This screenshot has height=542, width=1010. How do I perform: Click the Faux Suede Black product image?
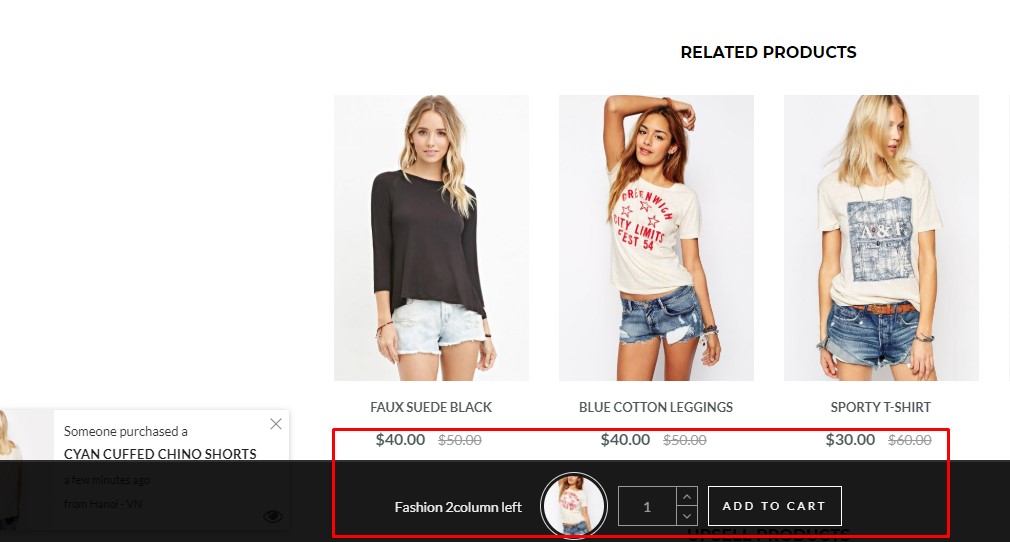431,238
